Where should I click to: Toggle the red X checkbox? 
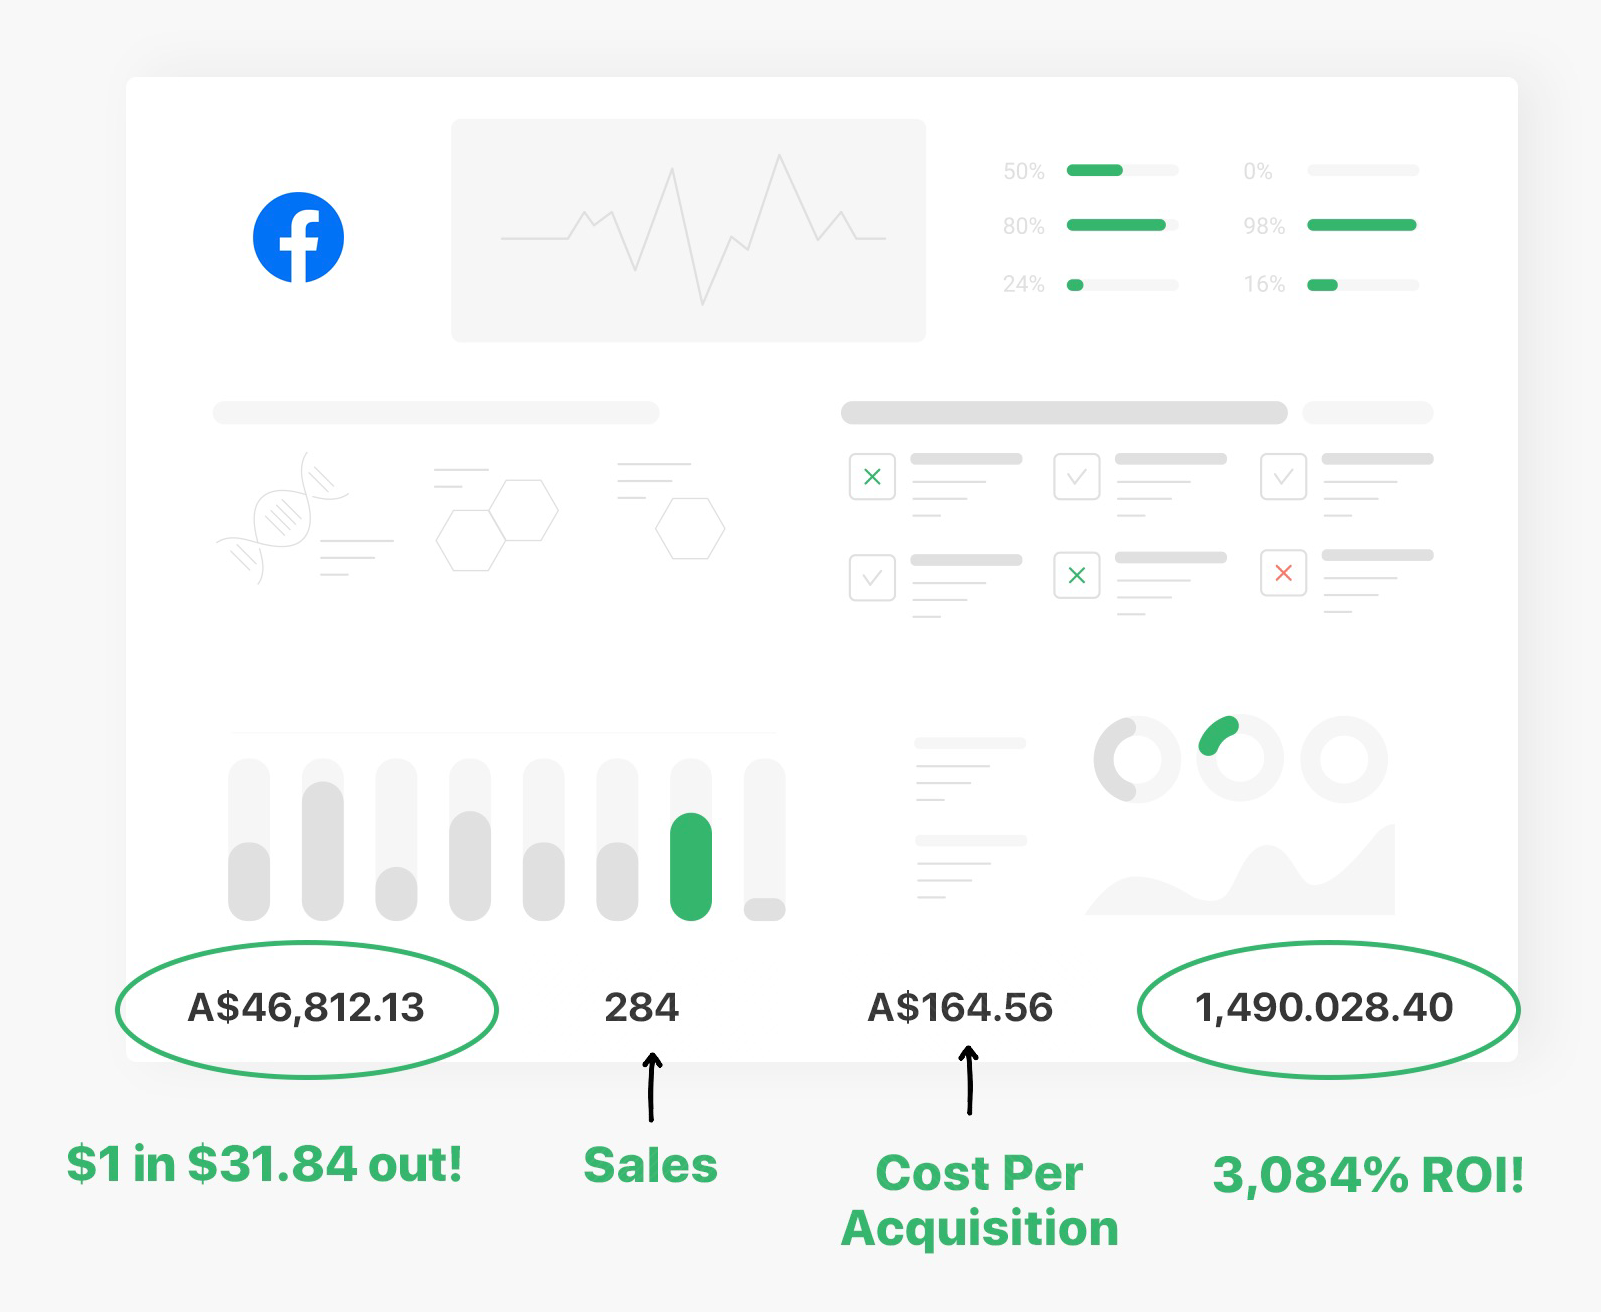[1283, 573]
